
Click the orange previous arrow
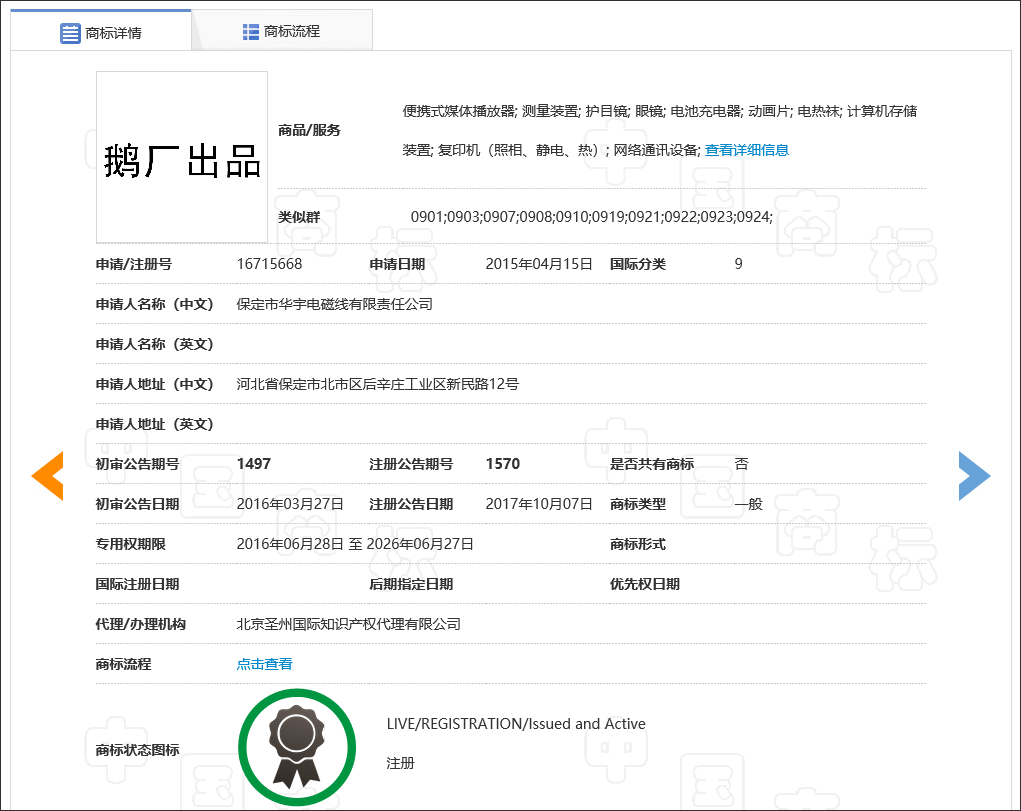point(48,476)
